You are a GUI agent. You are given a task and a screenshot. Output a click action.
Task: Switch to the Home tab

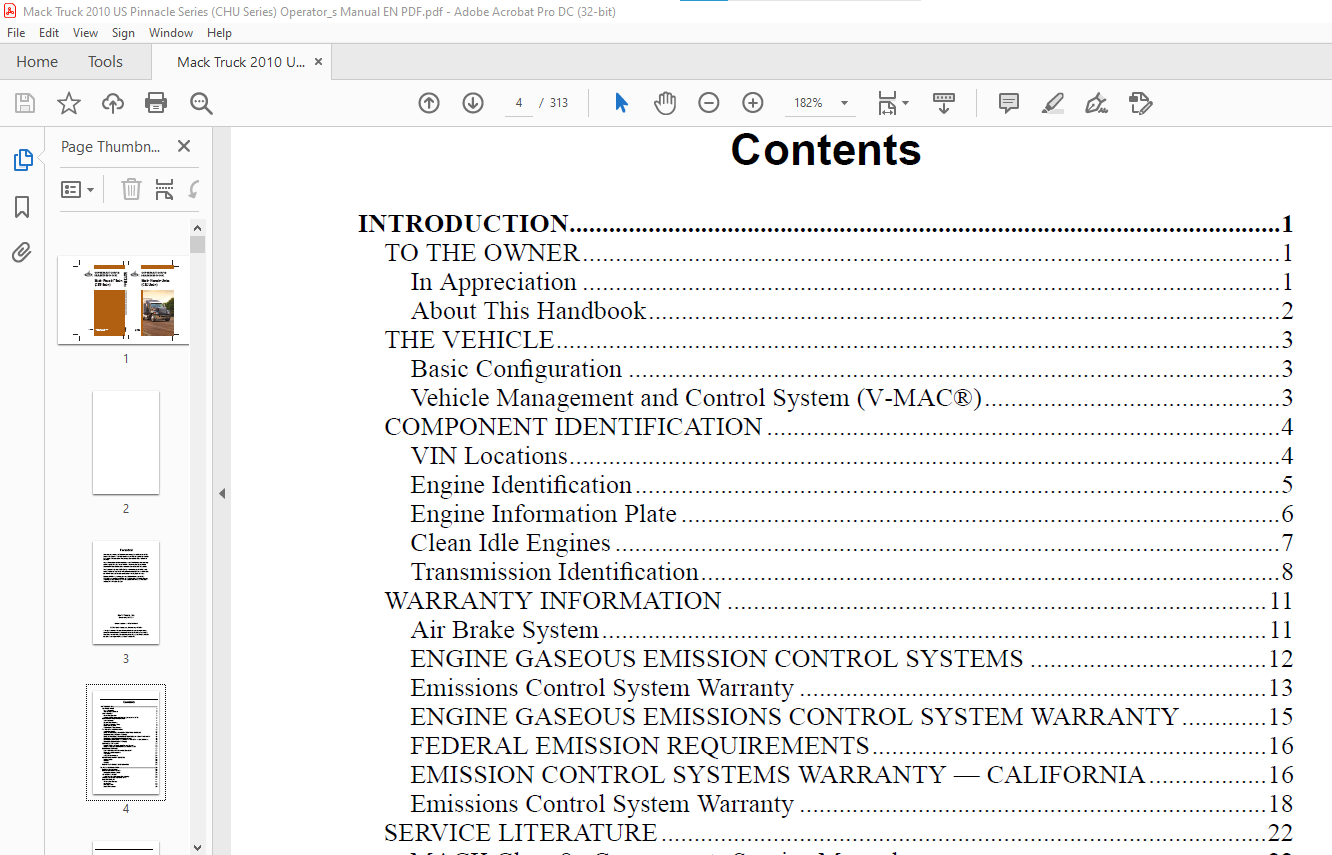[37, 62]
